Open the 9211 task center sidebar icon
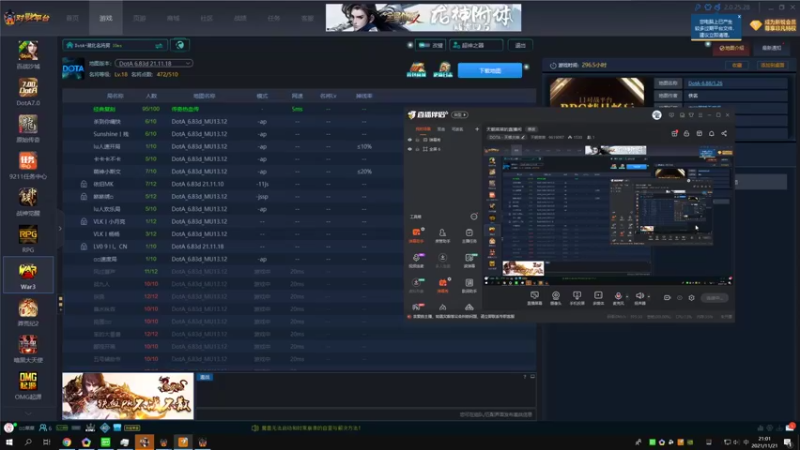Viewport: 800px width, 450px height. coord(28,165)
